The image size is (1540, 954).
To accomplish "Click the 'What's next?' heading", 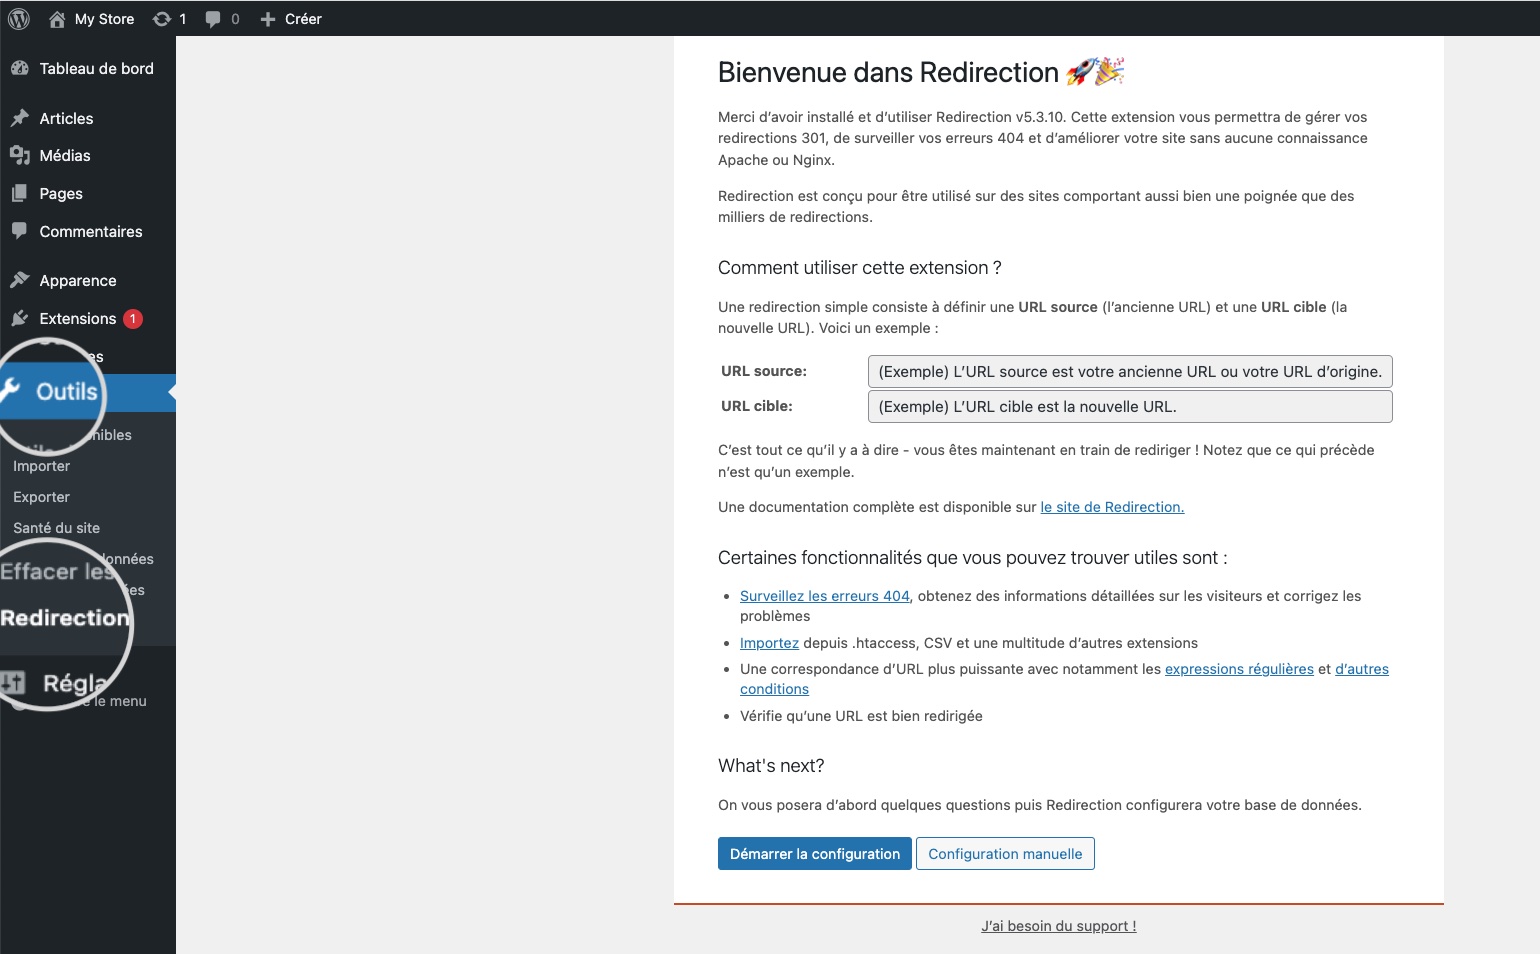I will coord(771,766).
